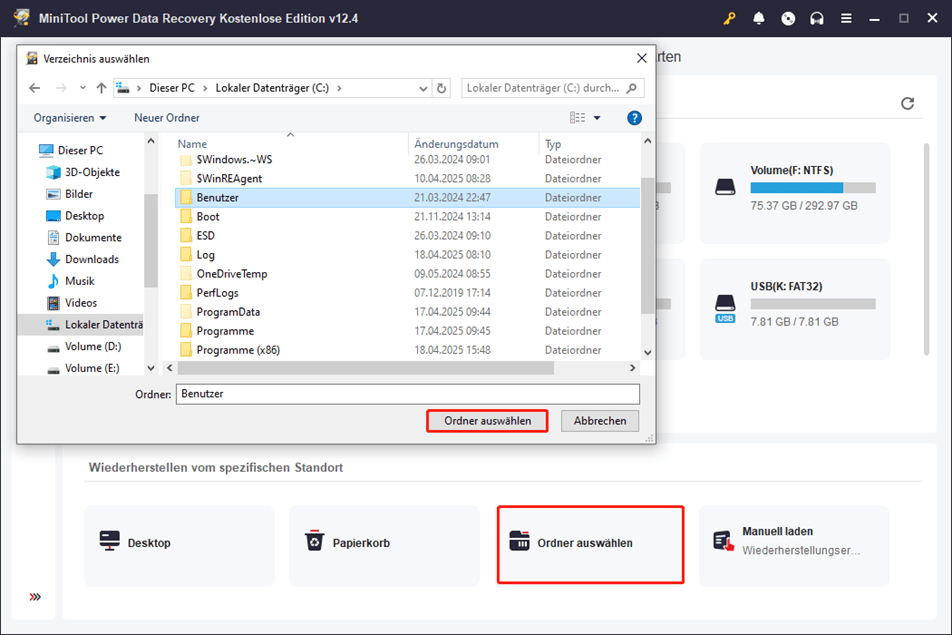Click the key (register) icon in title bar
This screenshot has width=952, height=635.
(729, 18)
